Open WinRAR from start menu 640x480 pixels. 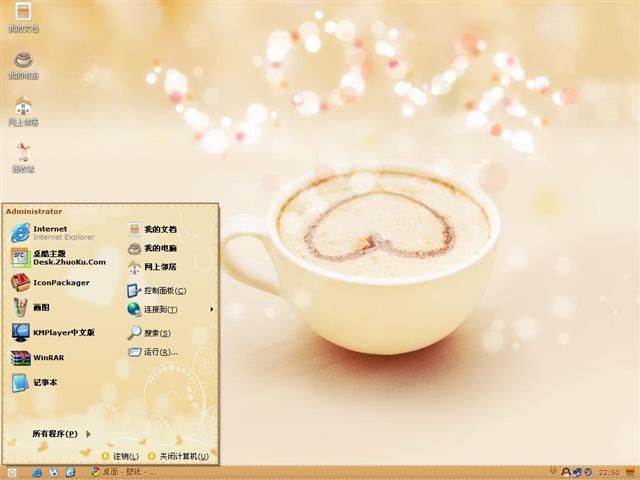(38, 357)
